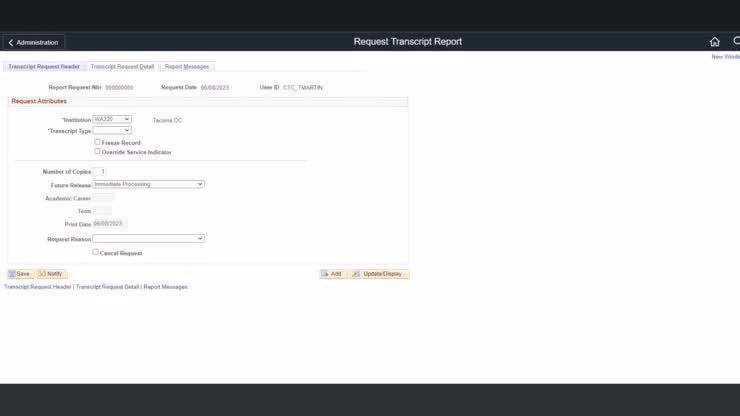Open the search magnifier in the header
This screenshot has height=416, width=740.
[736, 42]
